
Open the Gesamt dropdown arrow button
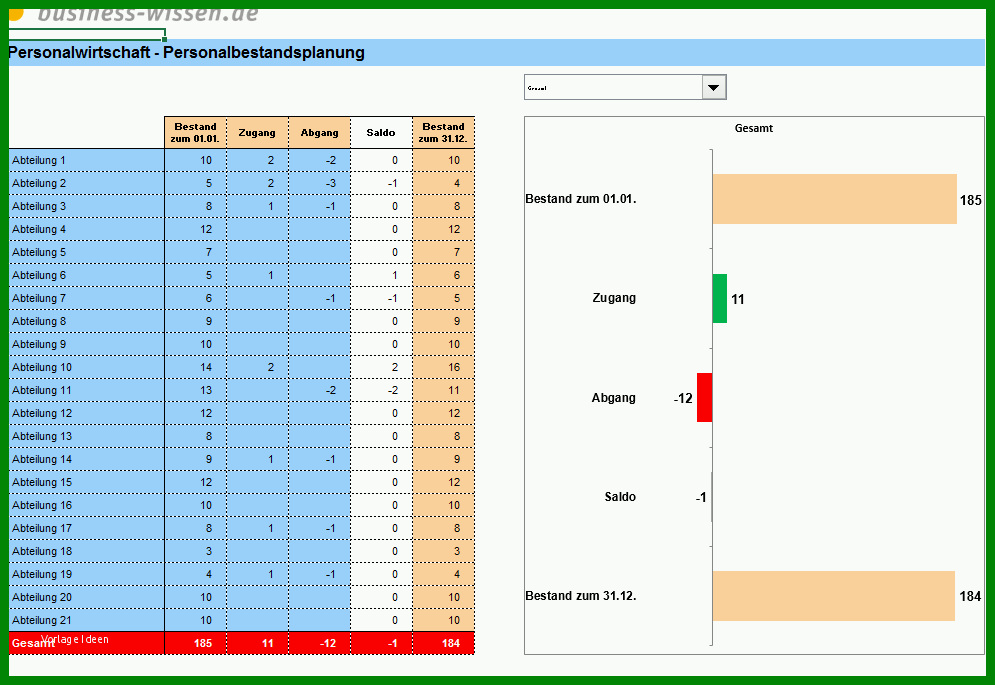pyautogui.click(x=714, y=88)
